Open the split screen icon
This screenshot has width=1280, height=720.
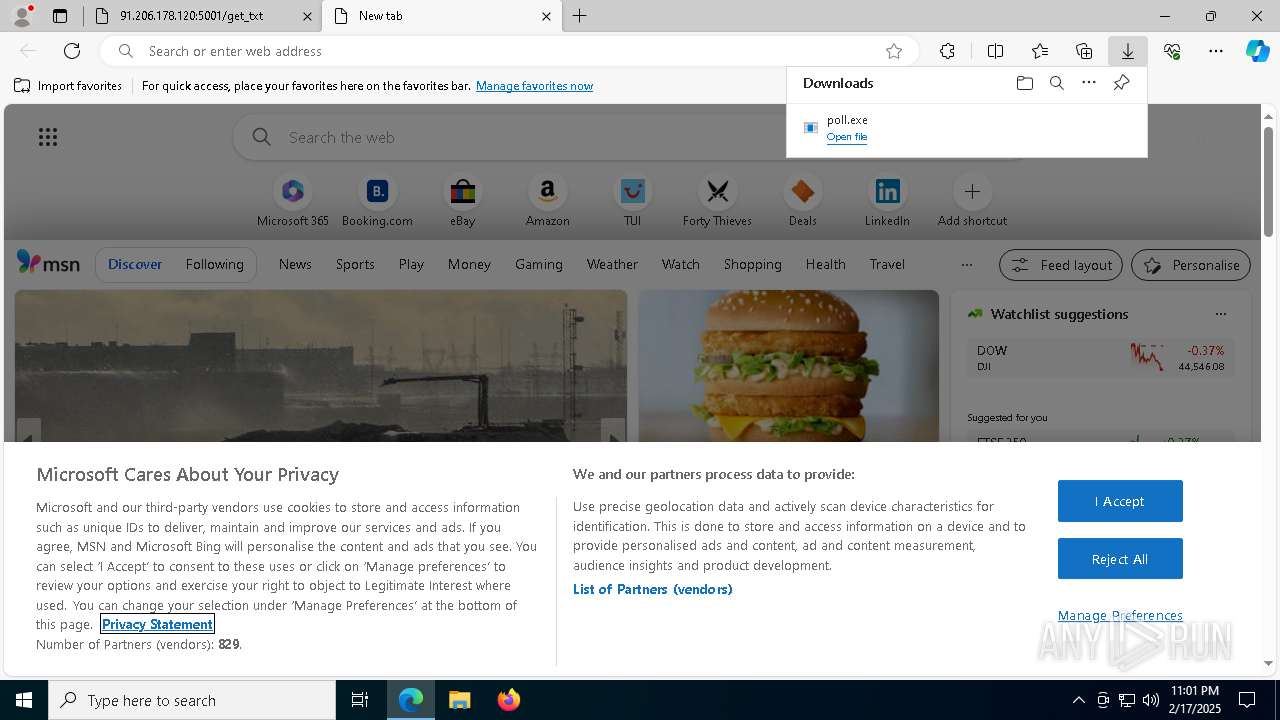point(995,51)
